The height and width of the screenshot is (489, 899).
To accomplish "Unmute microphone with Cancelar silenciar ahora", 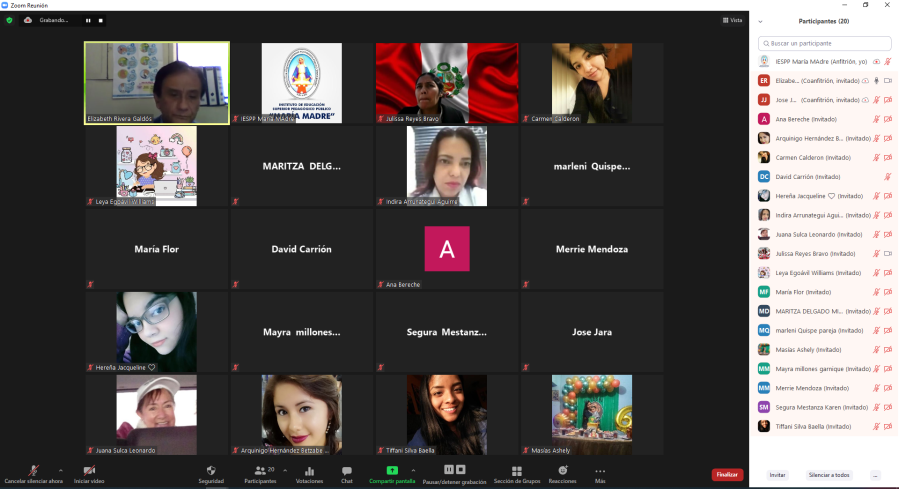I will coord(33,471).
